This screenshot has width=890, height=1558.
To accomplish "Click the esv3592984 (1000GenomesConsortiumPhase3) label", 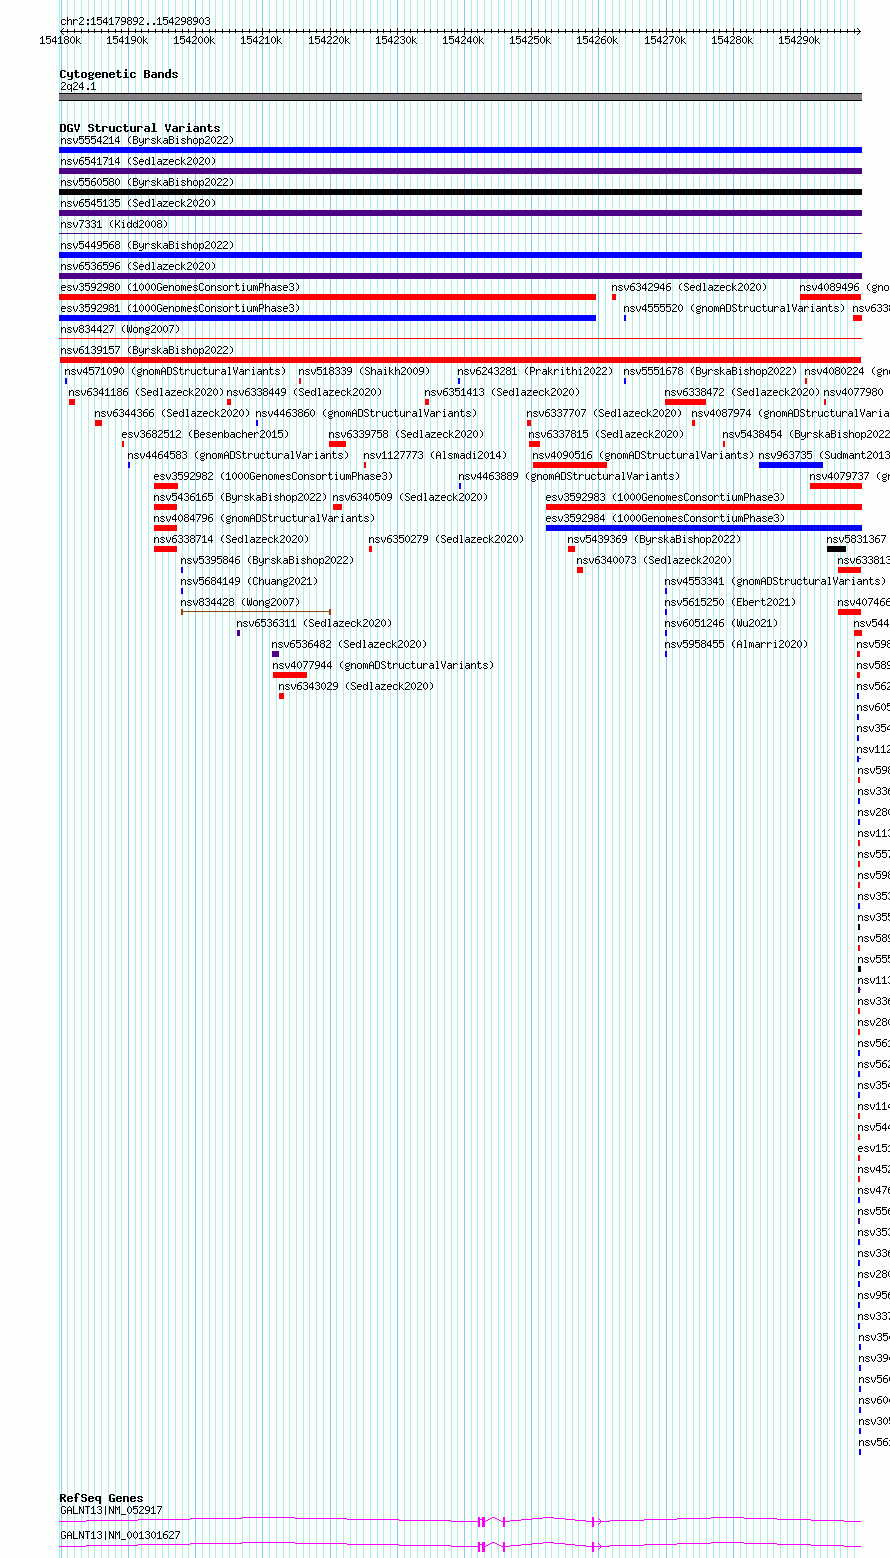I will (x=665, y=519).
